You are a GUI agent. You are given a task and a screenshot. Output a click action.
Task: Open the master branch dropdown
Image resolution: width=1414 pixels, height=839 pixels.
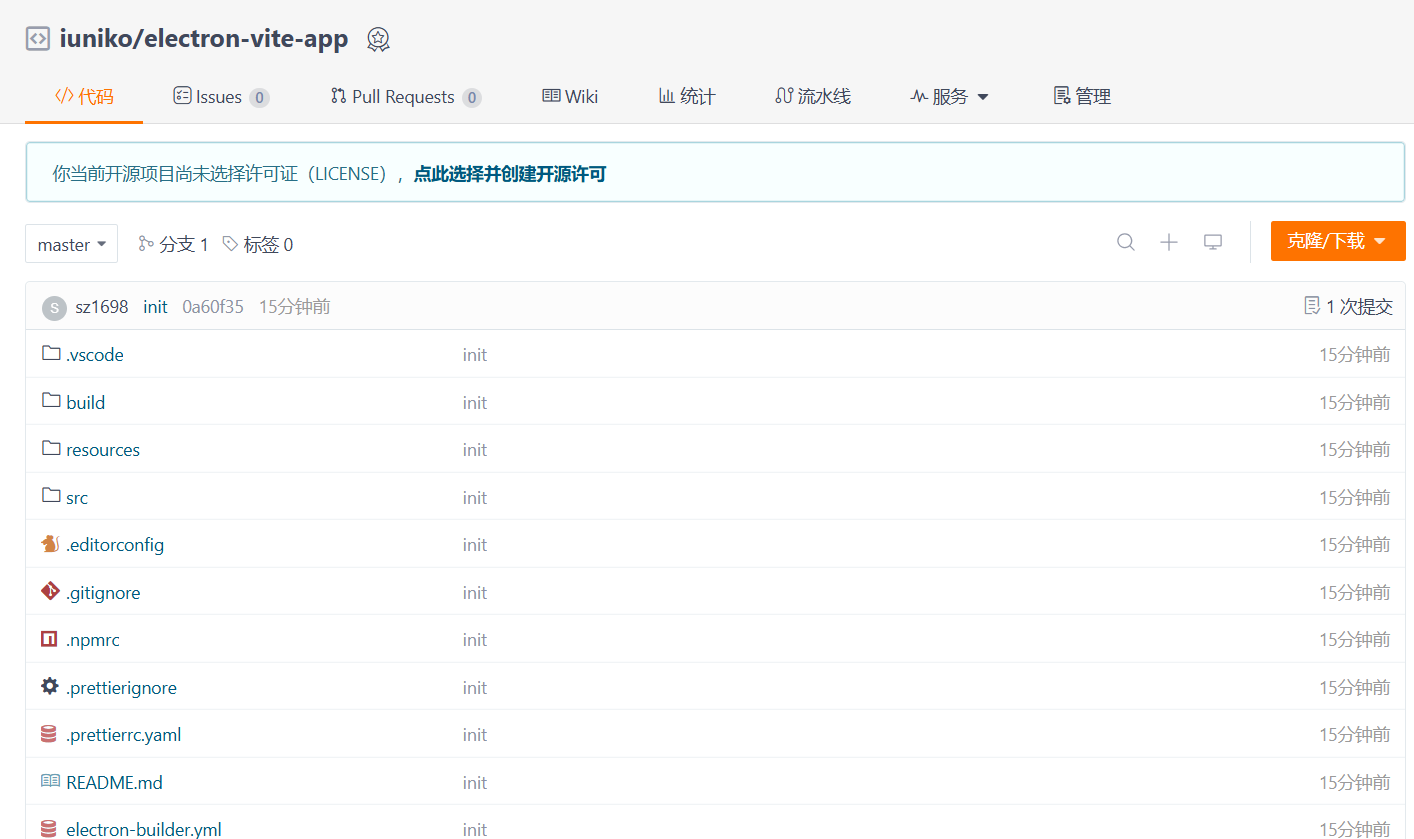72,244
